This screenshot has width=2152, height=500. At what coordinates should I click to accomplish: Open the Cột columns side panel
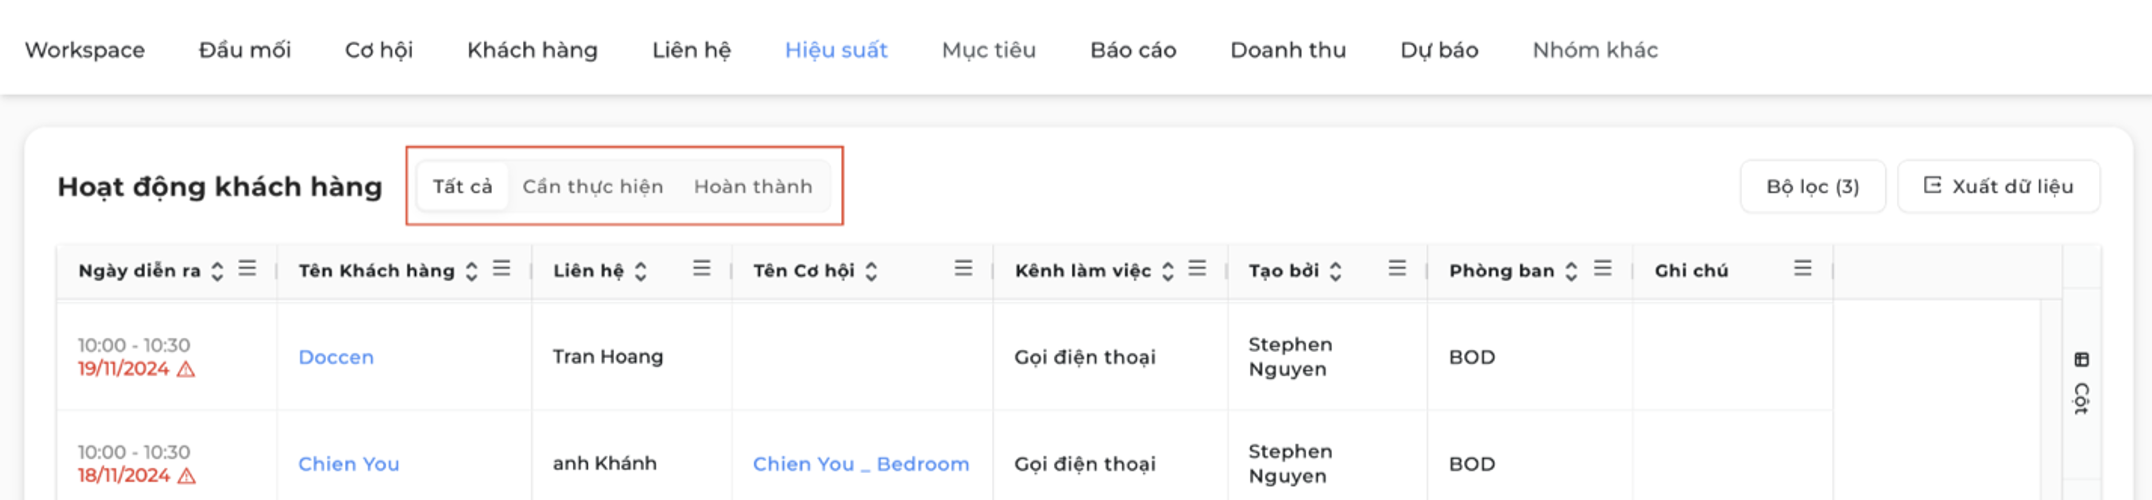point(2081,383)
